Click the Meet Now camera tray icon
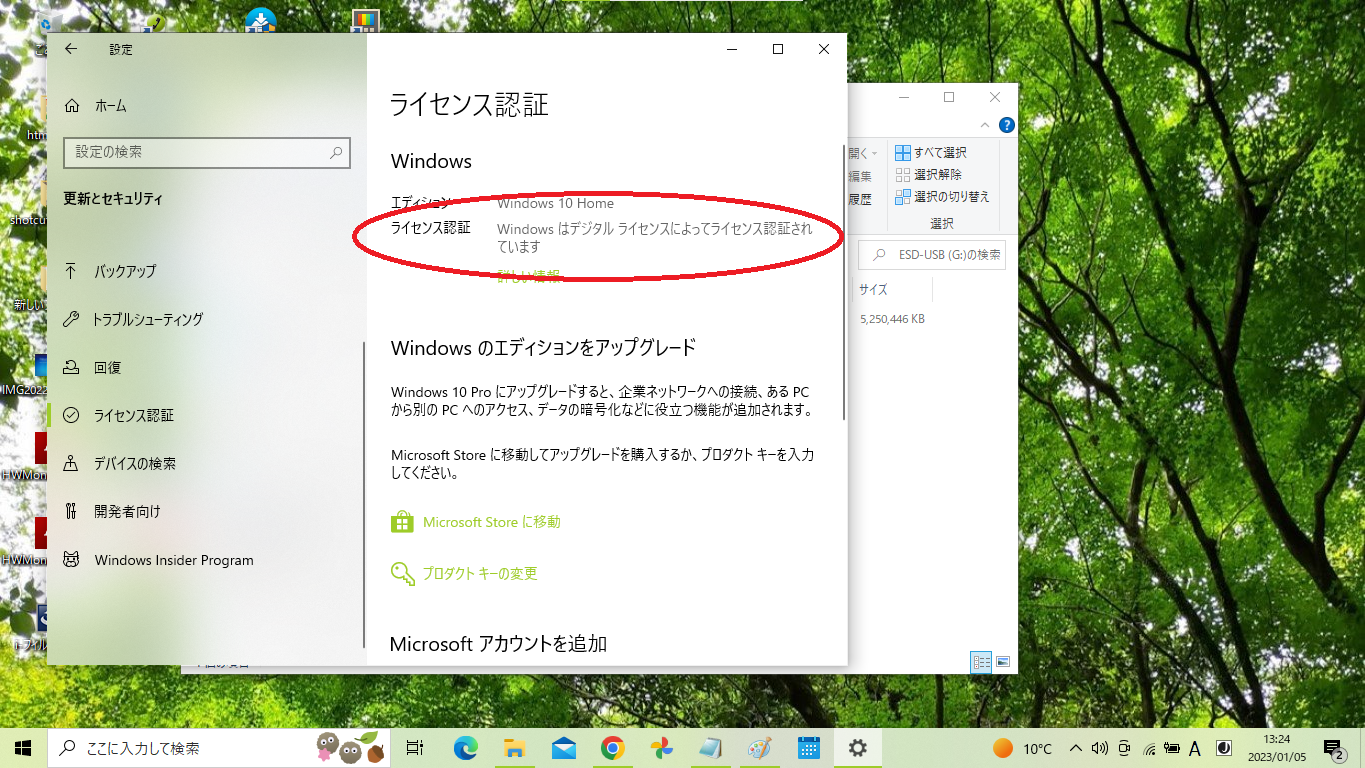This screenshot has width=1365, height=768. coord(1124,748)
